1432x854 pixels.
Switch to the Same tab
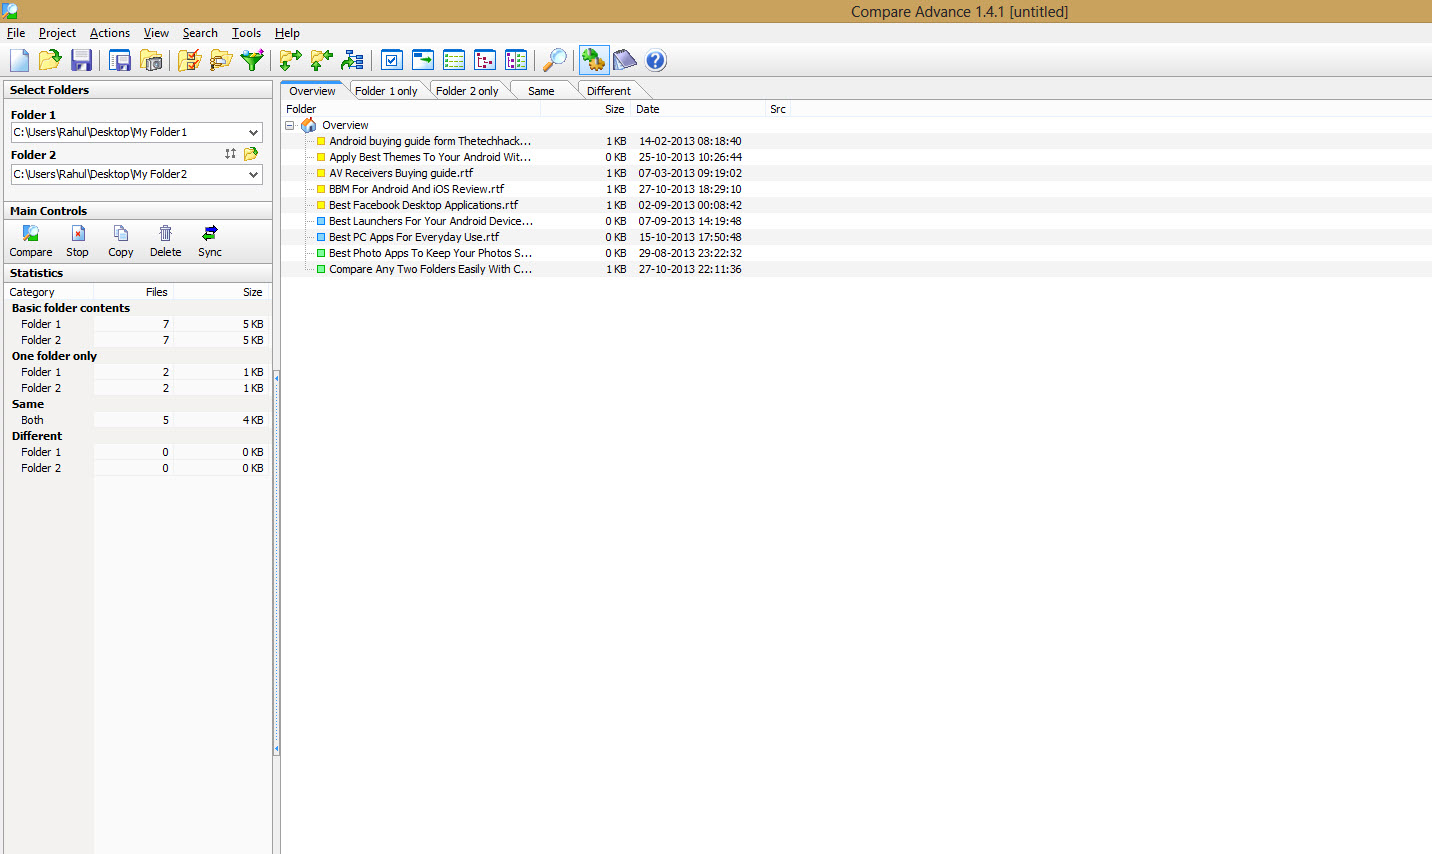pos(541,91)
